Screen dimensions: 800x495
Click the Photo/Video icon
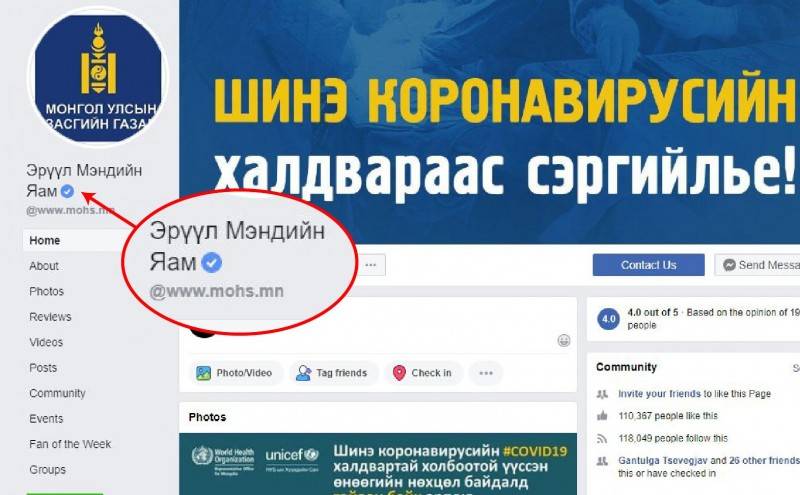pyautogui.click(x=204, y=373)
